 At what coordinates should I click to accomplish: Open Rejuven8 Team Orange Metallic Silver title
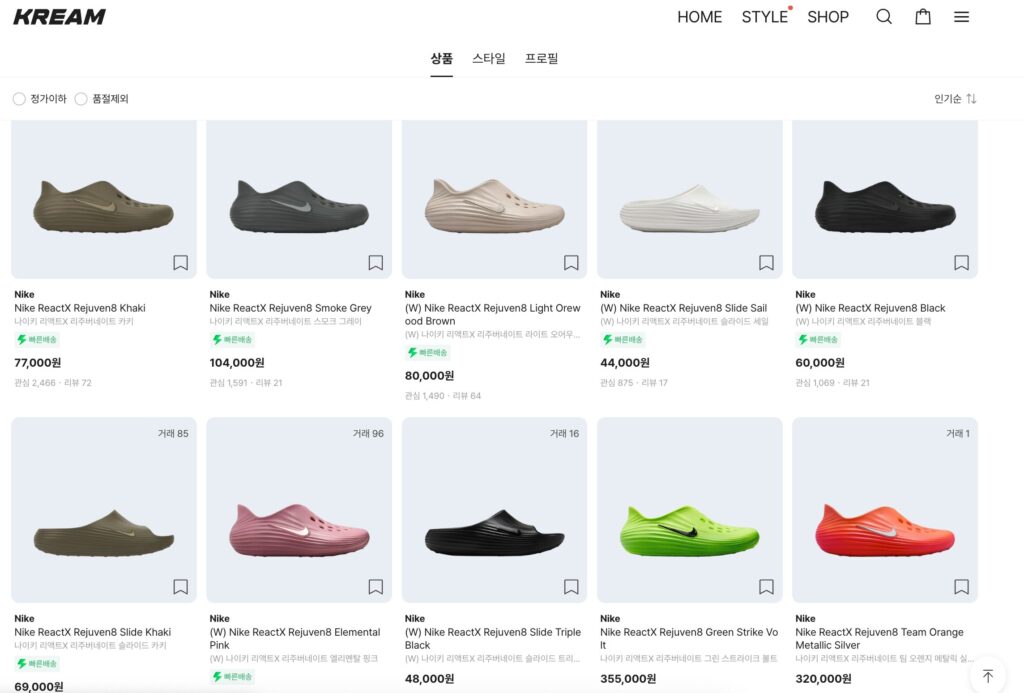(880, 639)
